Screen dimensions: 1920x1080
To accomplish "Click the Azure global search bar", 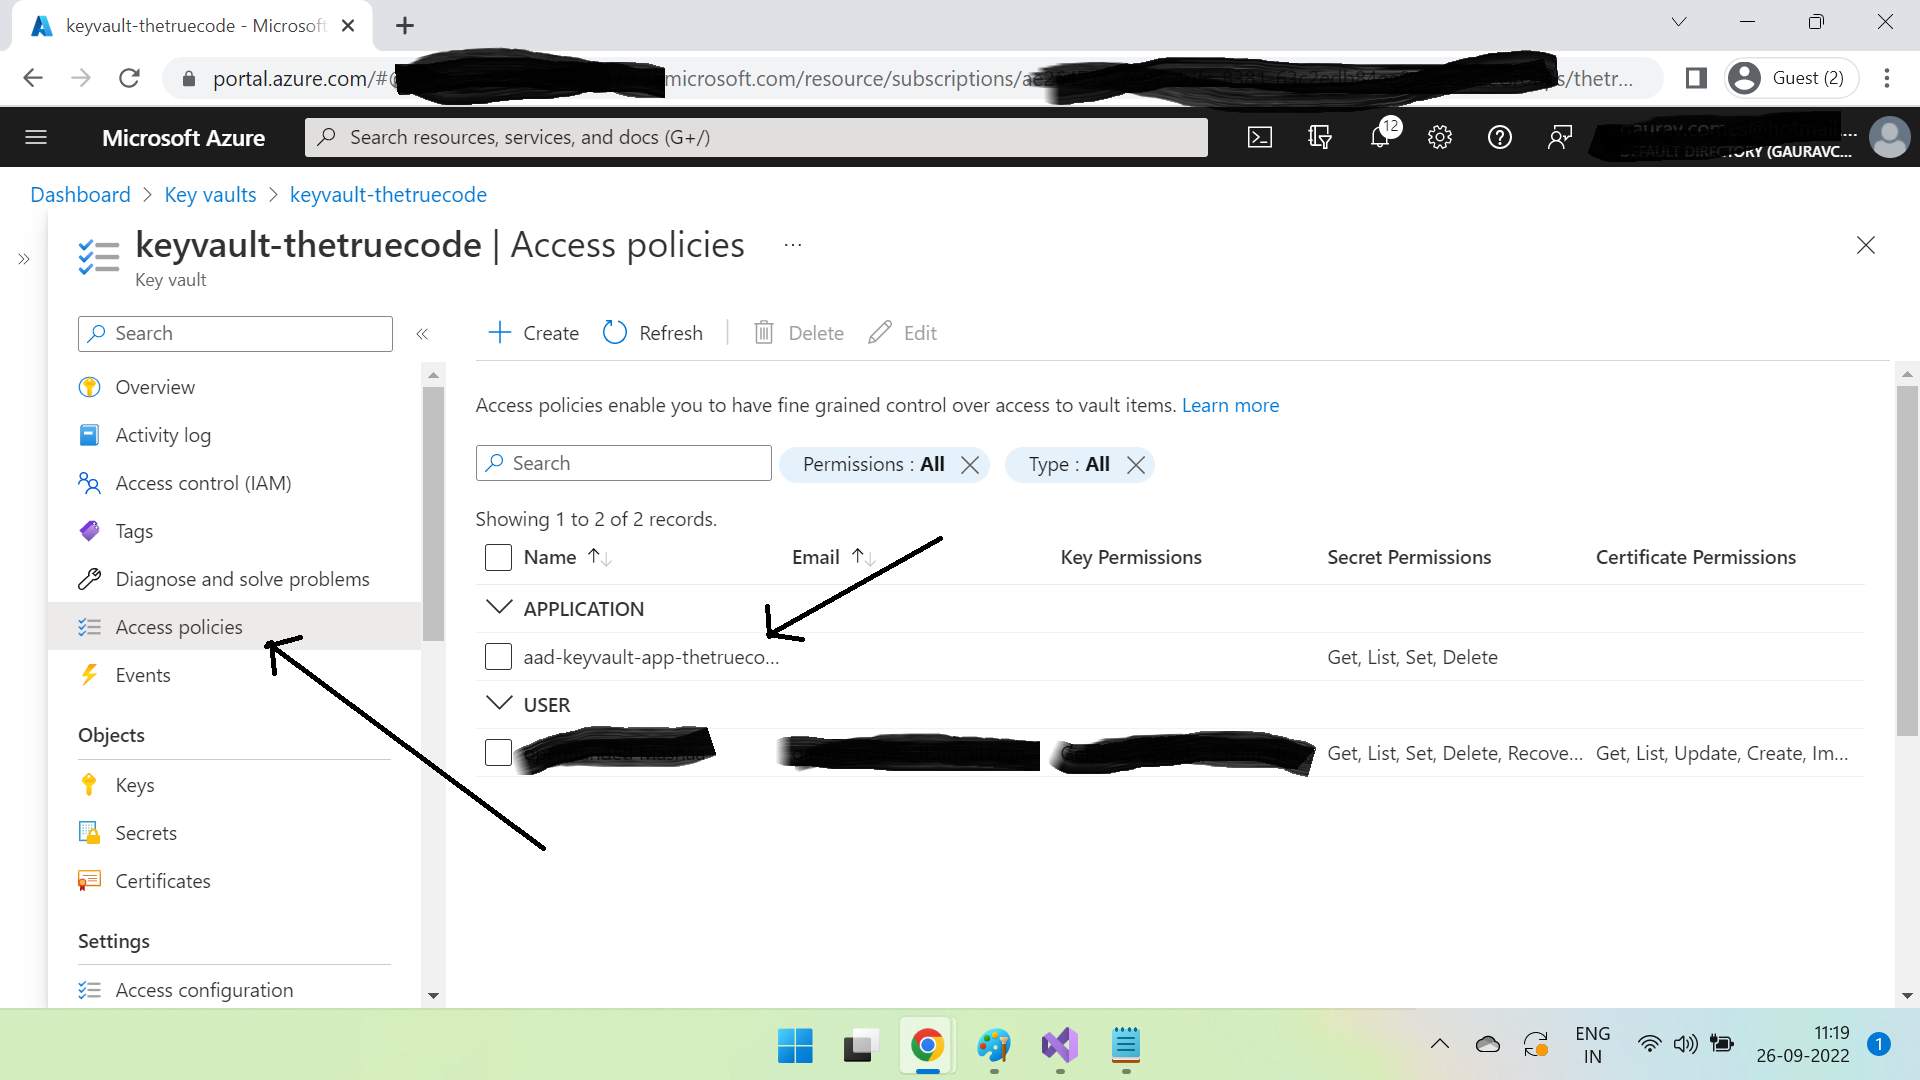I will (756, 138).
